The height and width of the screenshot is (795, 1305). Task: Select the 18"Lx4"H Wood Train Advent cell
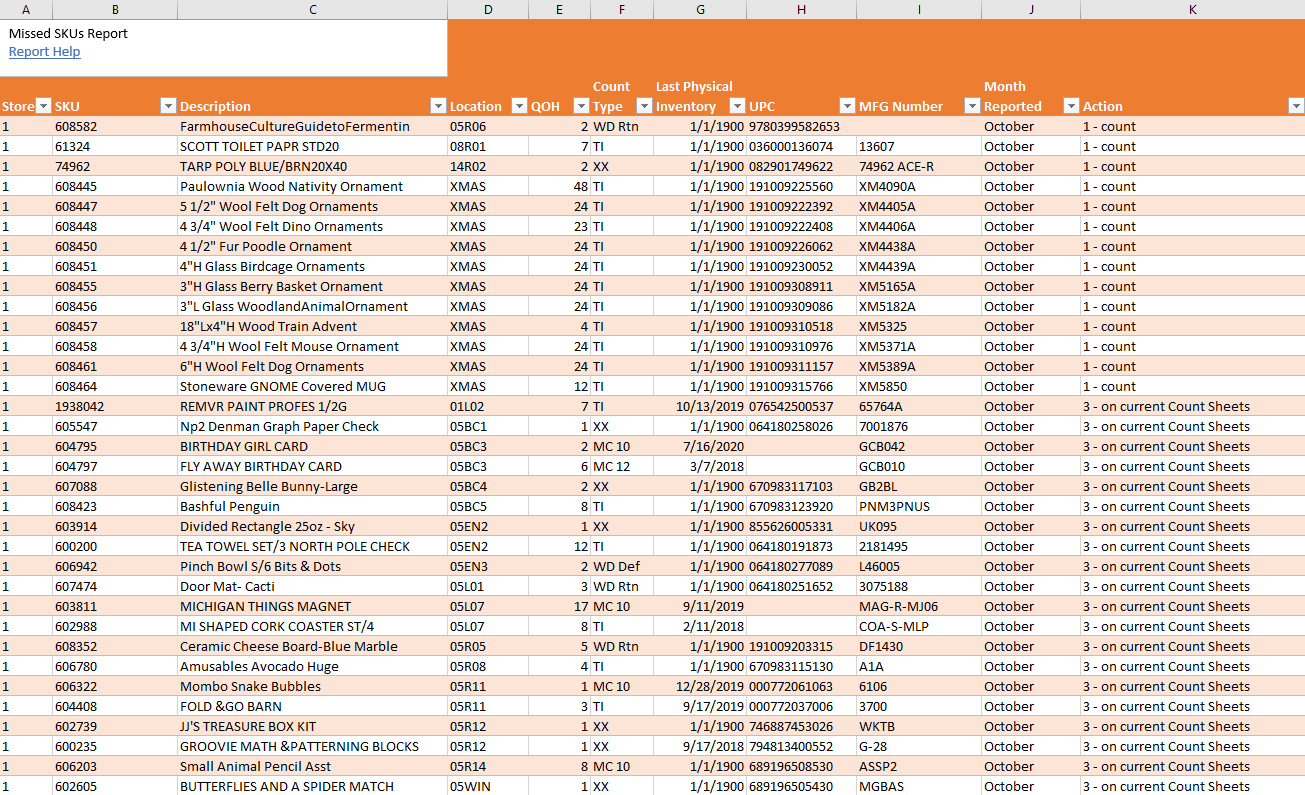pyautogui.click(x=313, y=326)
